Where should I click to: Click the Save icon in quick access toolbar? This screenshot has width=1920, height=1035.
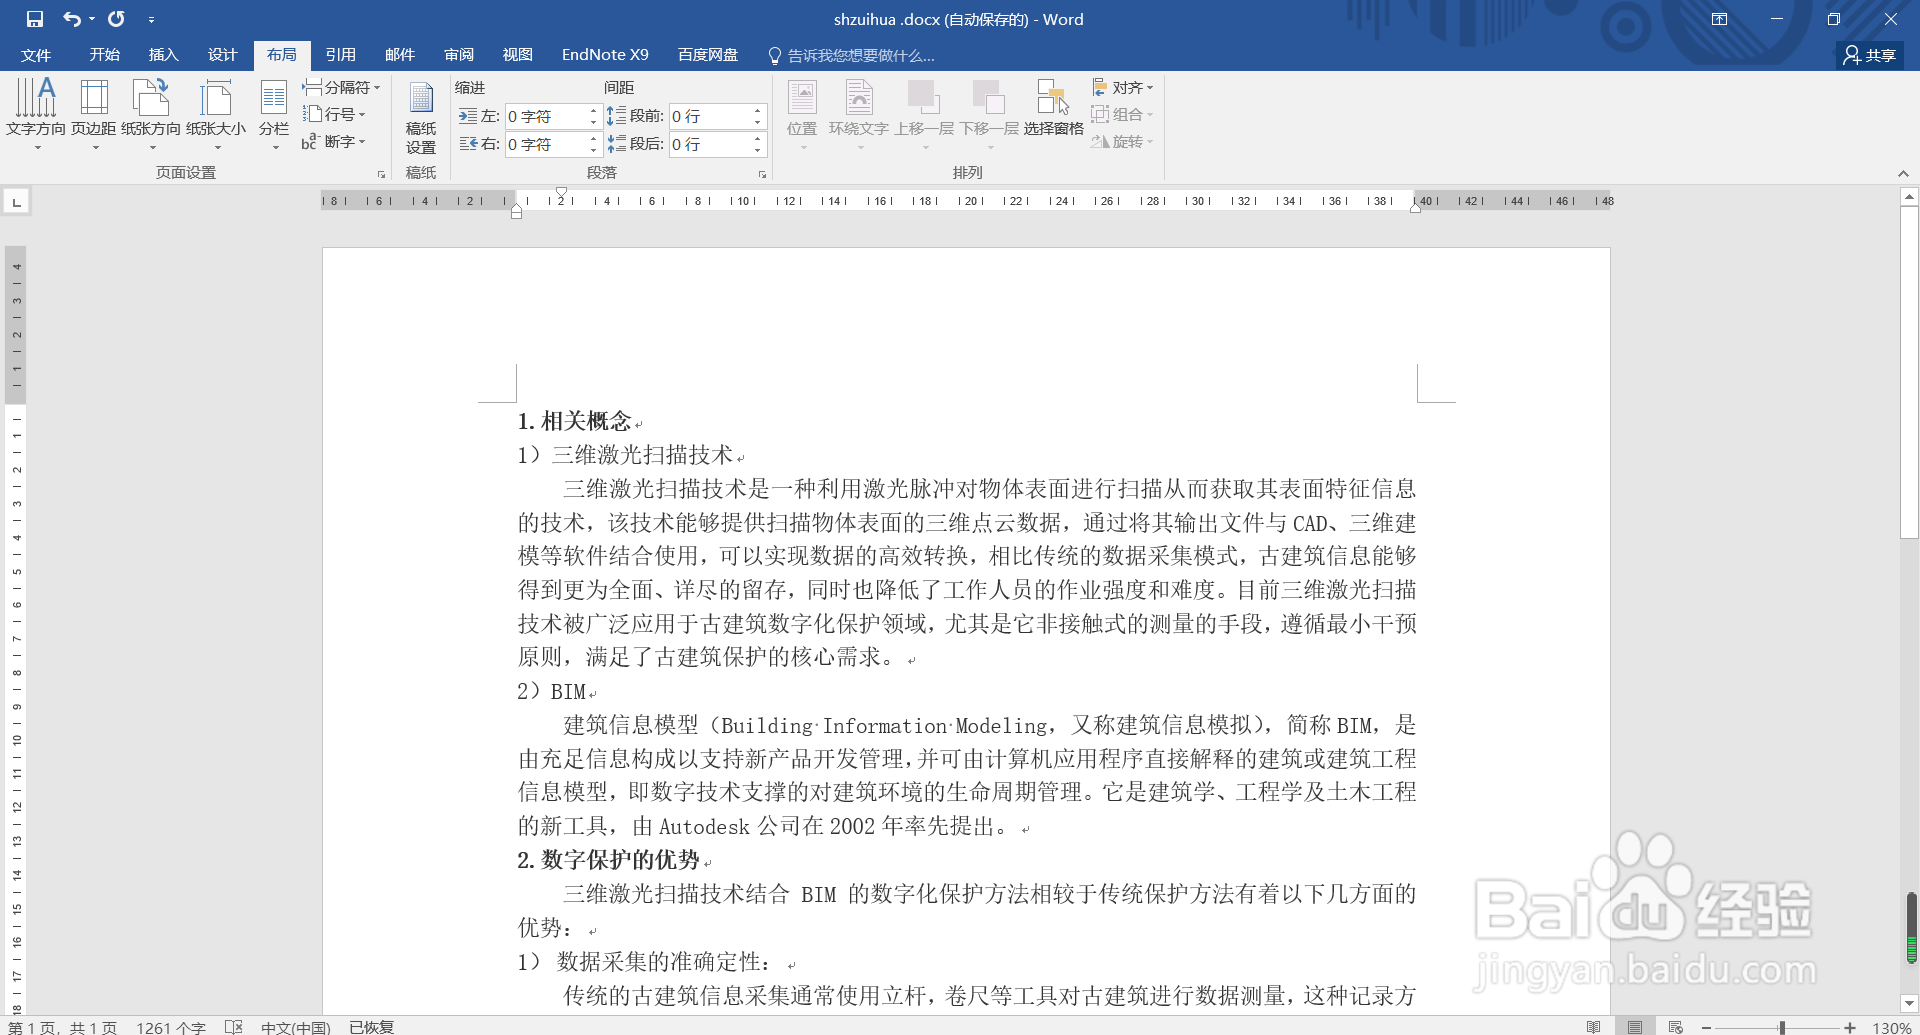point(35,19)
